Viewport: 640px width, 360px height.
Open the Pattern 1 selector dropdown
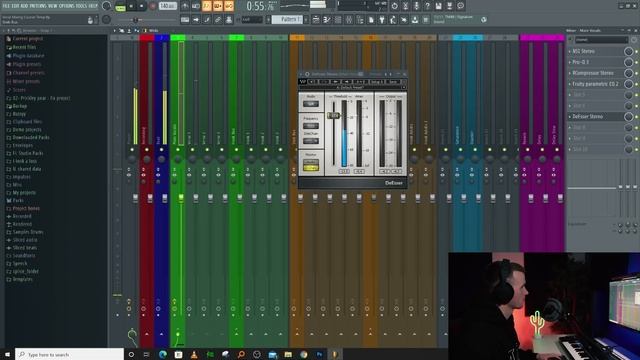[x=287, y=20]
